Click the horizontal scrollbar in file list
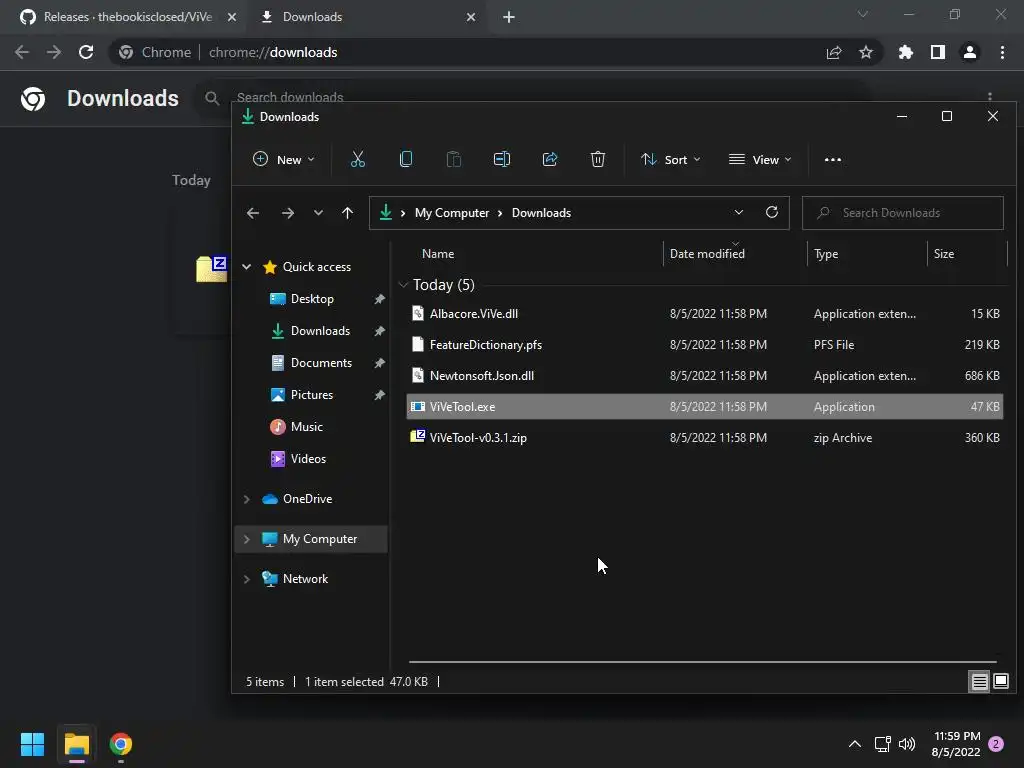 tap(703, 662)
